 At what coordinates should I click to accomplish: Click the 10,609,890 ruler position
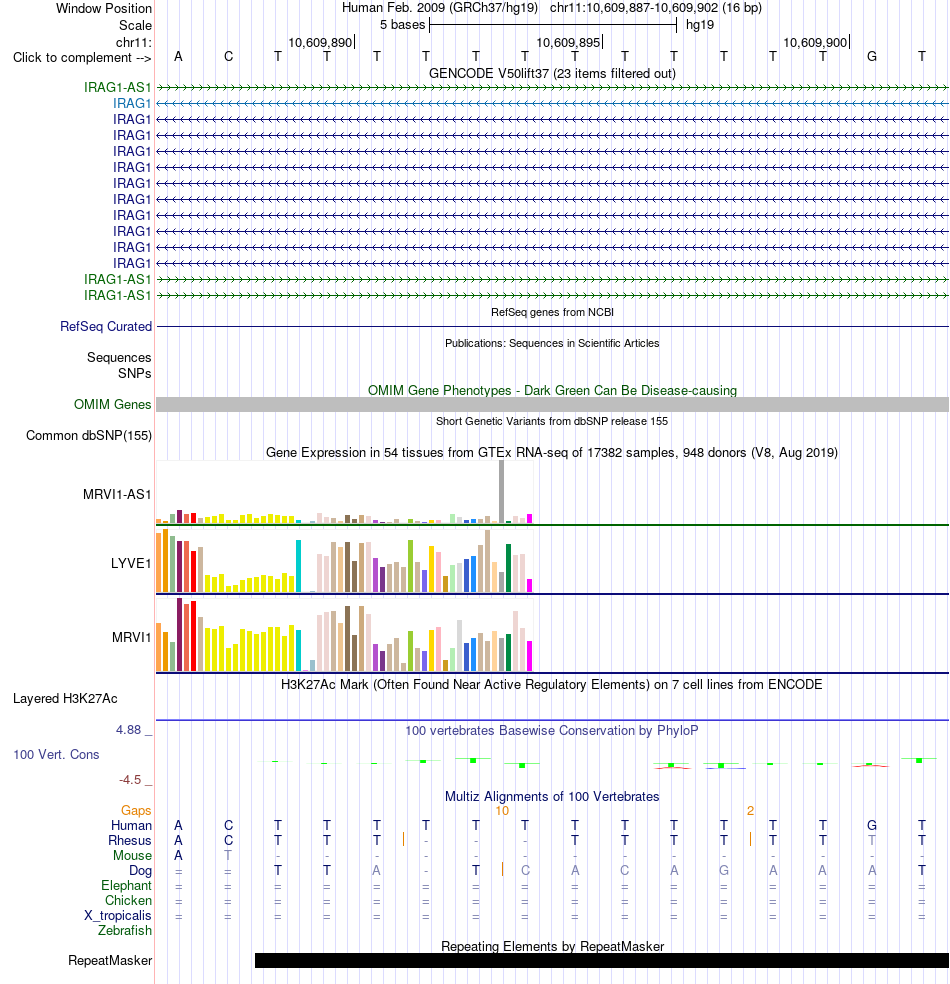click(320, 43)
